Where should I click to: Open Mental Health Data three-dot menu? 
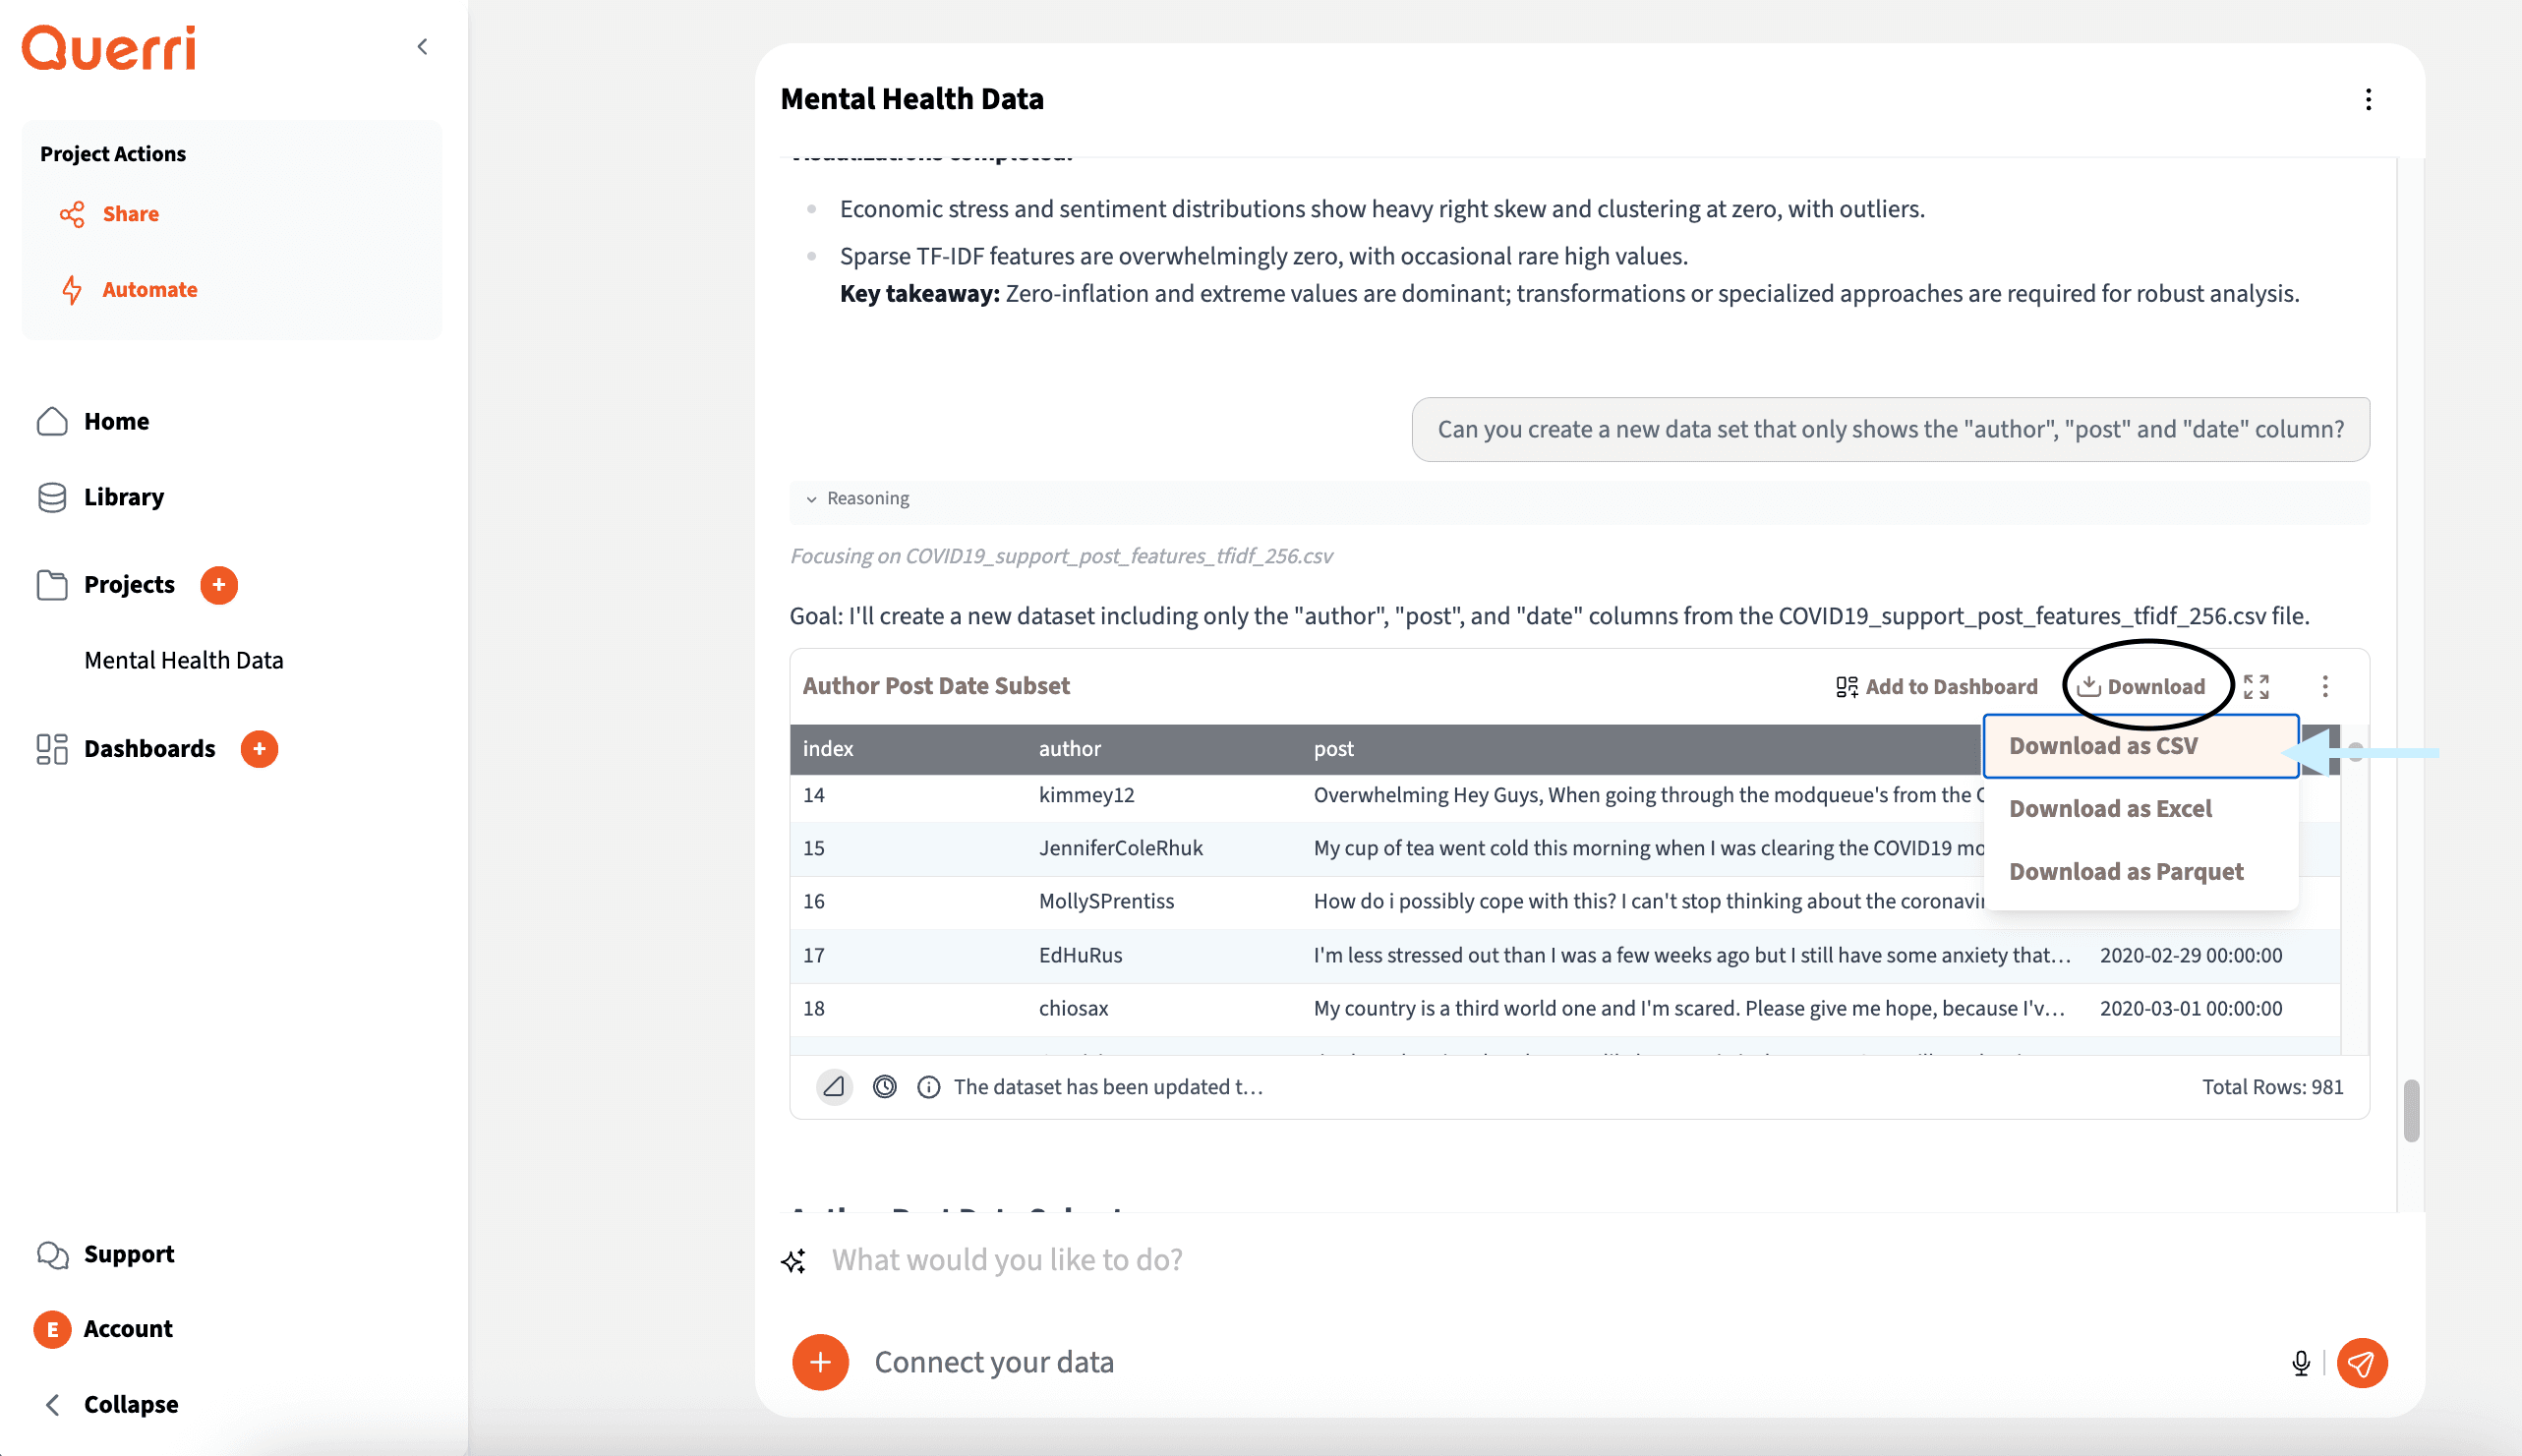tap(2368, 99)
